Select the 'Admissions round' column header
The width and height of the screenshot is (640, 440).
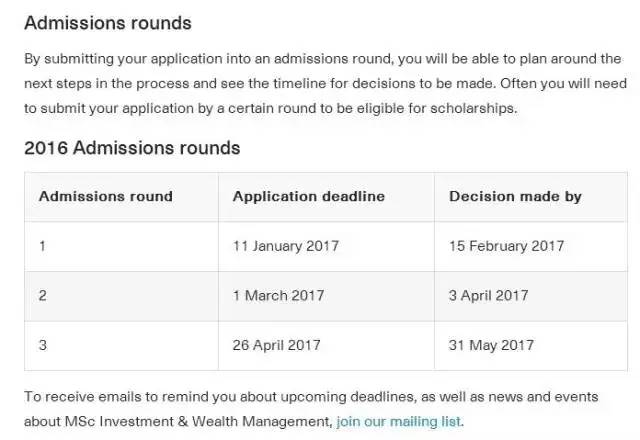tap(122, 197)
